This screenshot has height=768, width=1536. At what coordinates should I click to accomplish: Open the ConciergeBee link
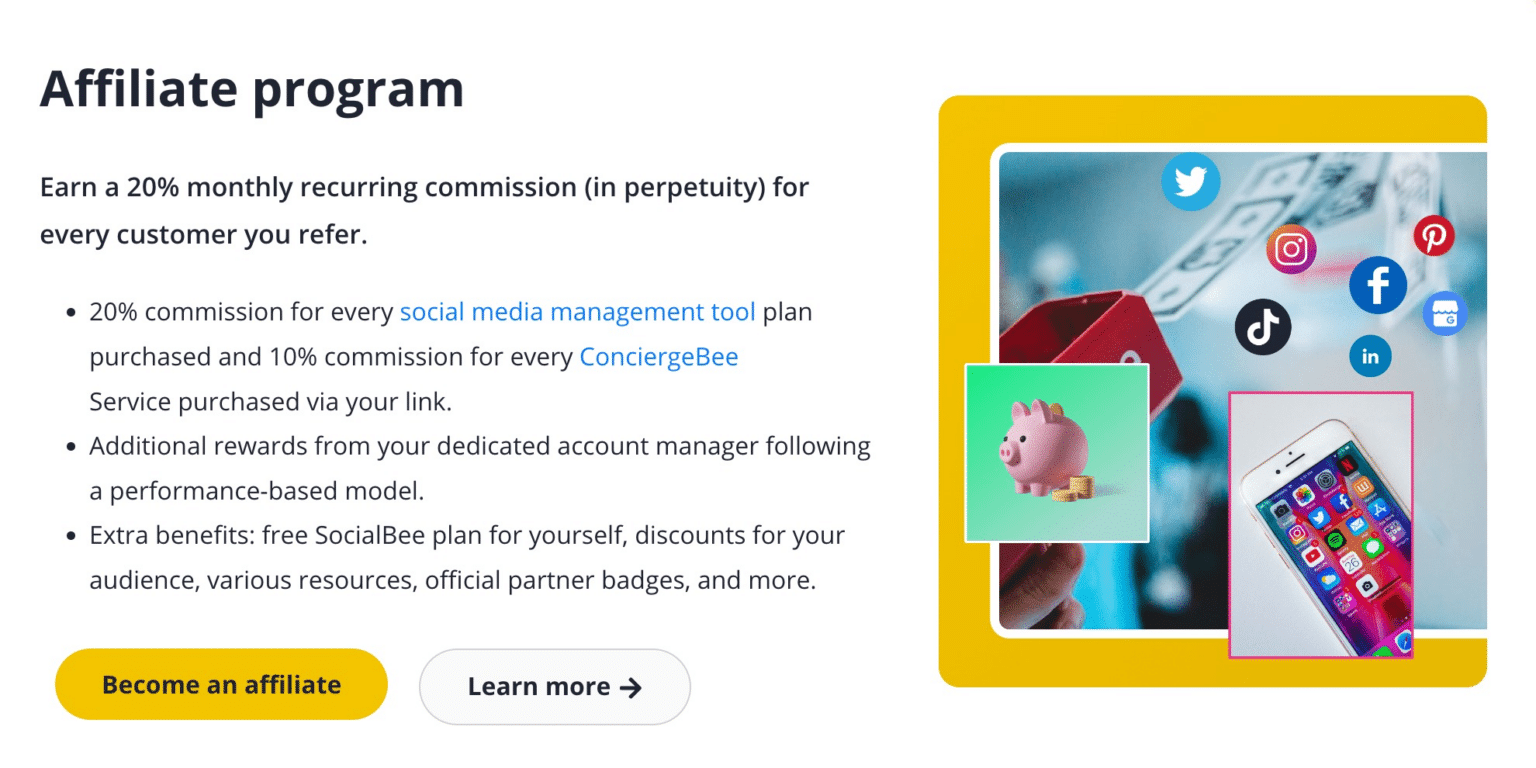[658, 356]
